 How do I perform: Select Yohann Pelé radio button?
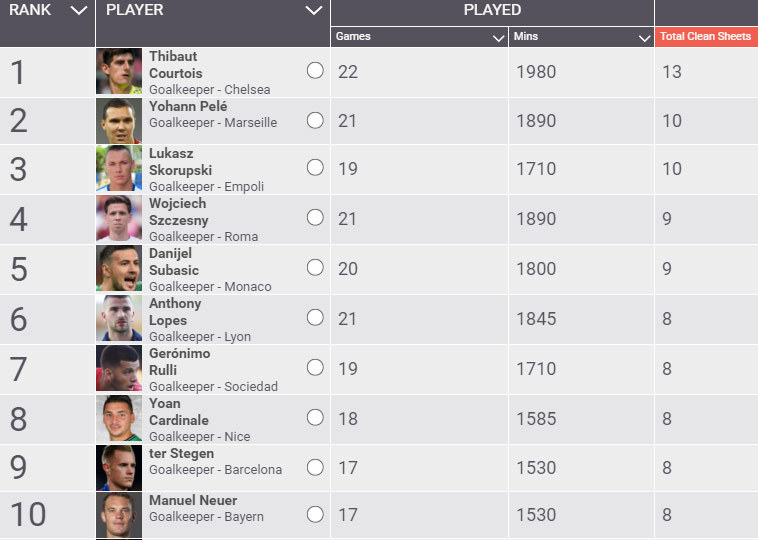[x=315, y=120]
